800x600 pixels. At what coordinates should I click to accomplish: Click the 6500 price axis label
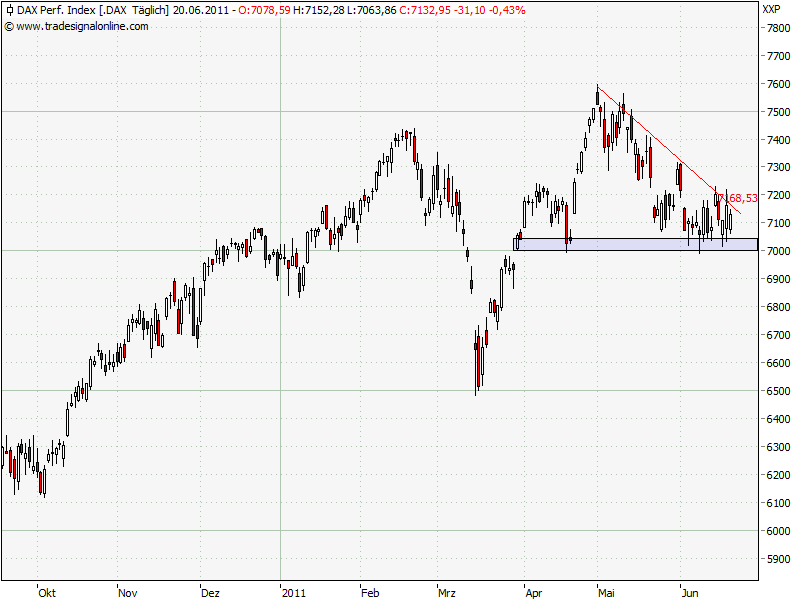(x=779, y=391)
